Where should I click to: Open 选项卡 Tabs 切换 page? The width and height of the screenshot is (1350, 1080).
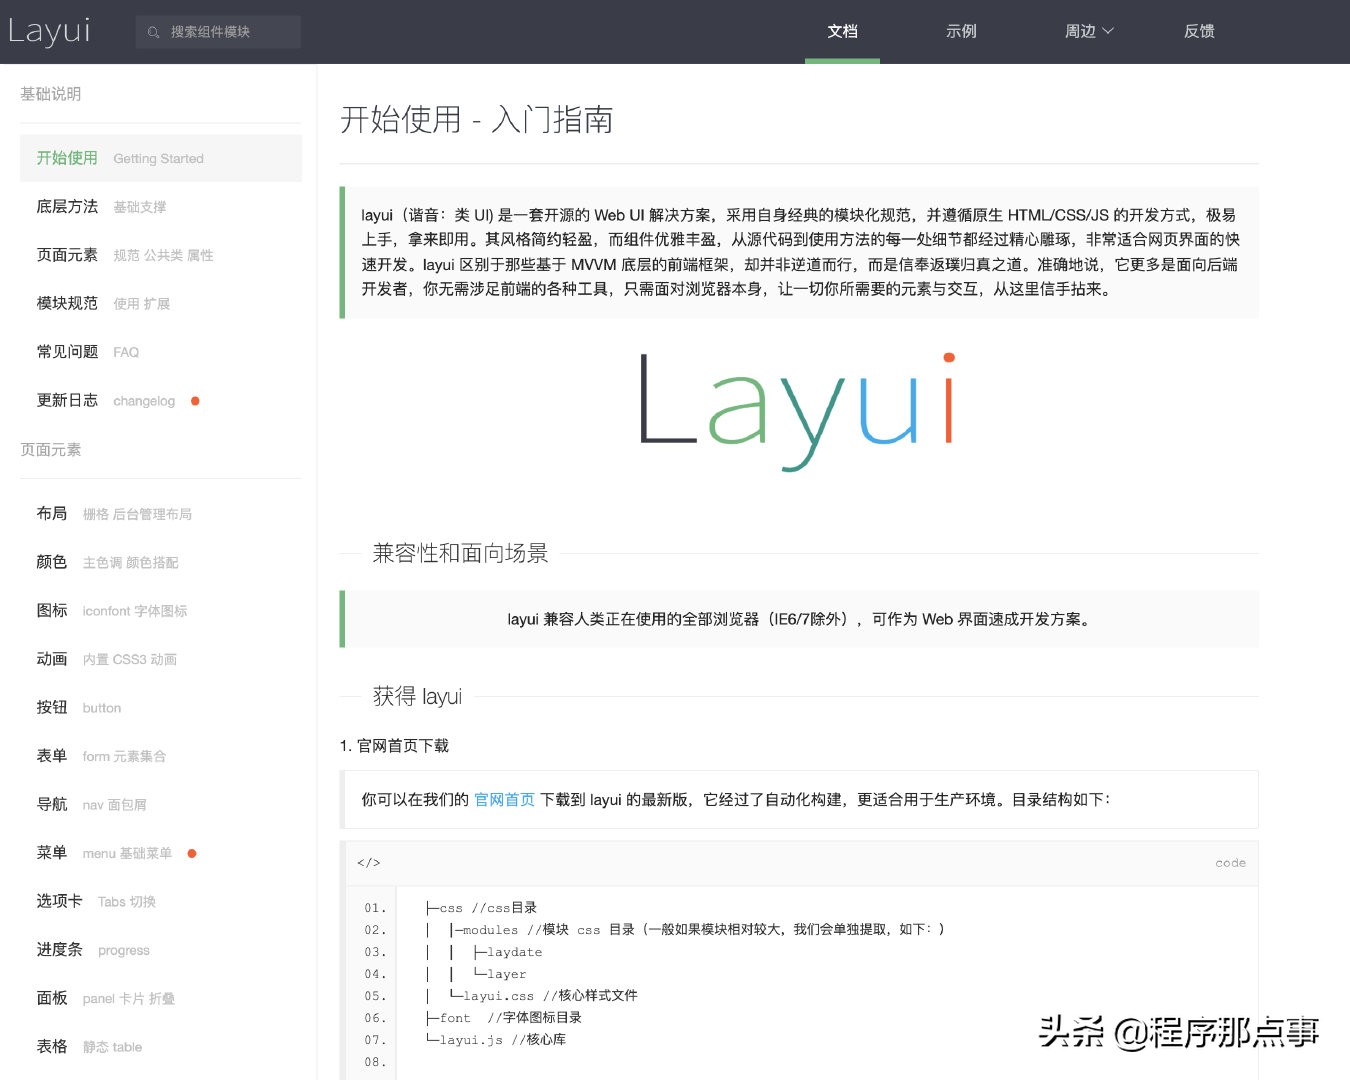pyautogui.click(x=160, y=901)
